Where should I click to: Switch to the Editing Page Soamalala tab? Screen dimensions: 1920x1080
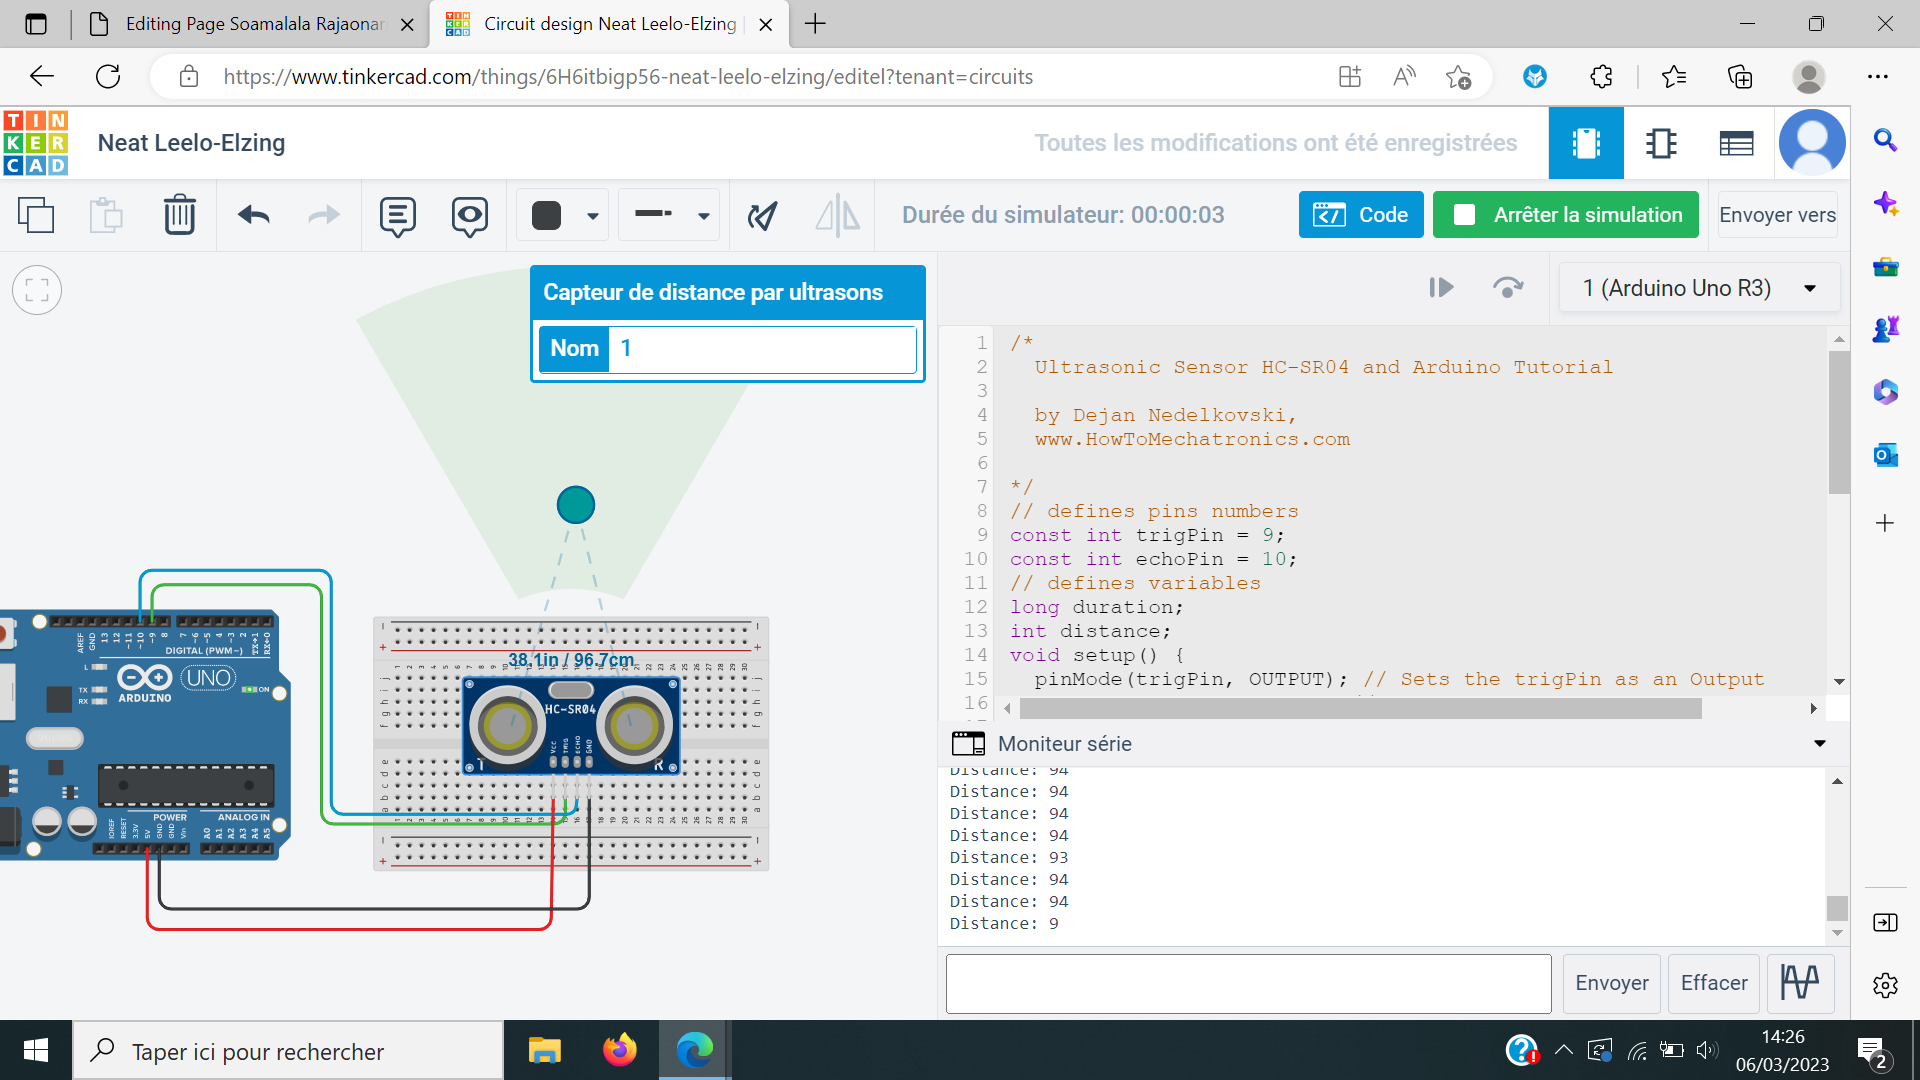pos(253,24)
